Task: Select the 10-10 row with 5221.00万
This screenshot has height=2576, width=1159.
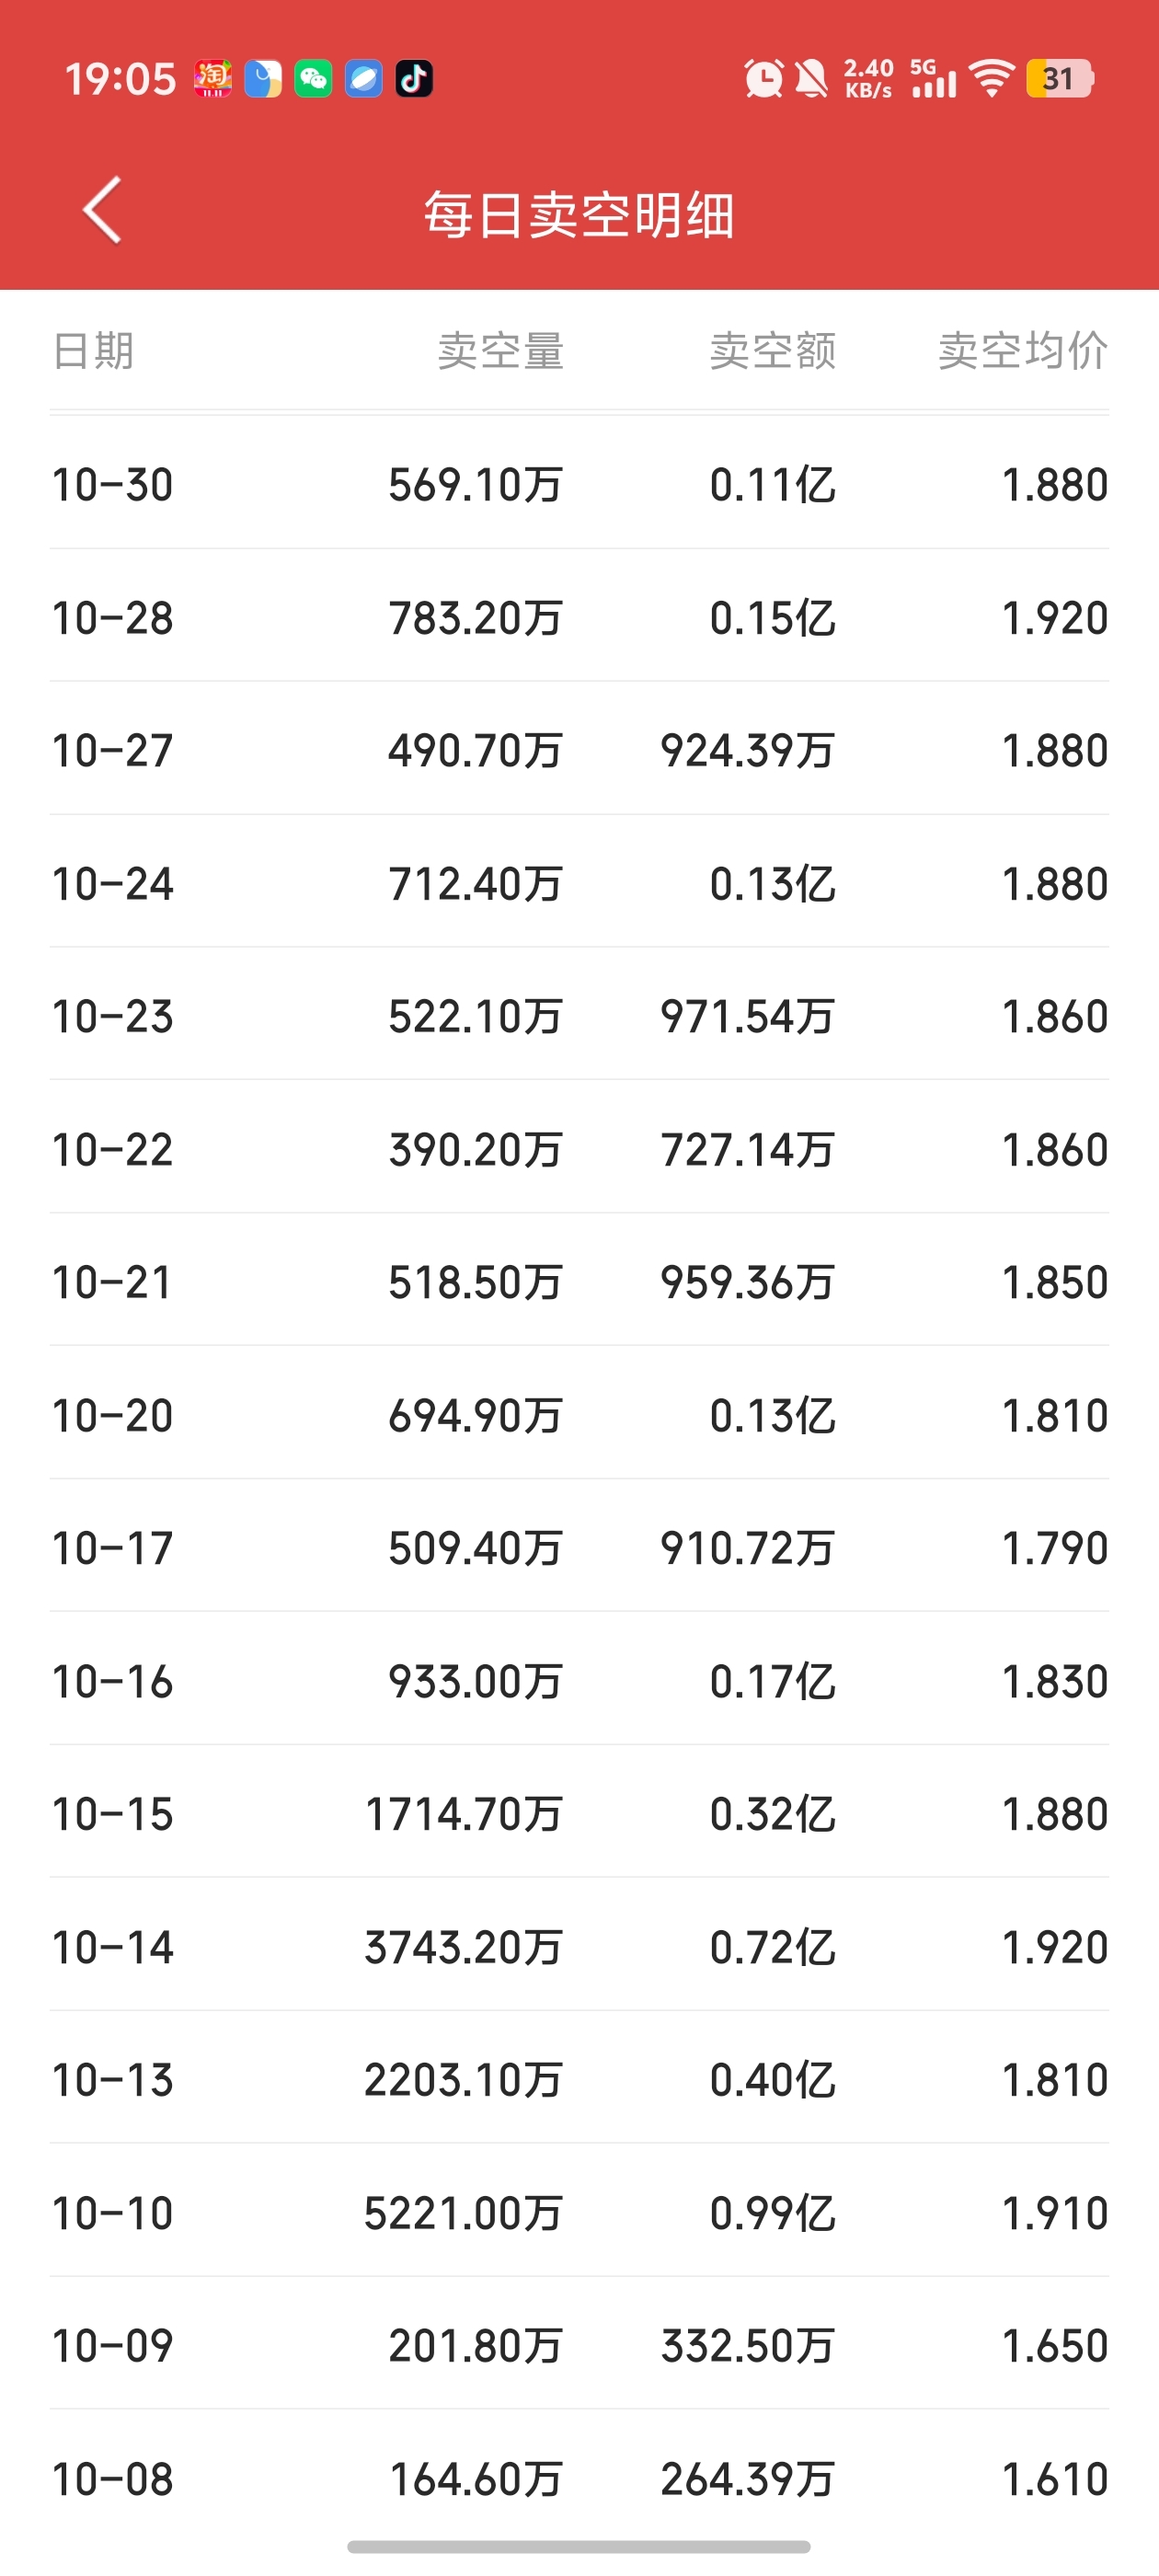Action: tap(579, 2213)
